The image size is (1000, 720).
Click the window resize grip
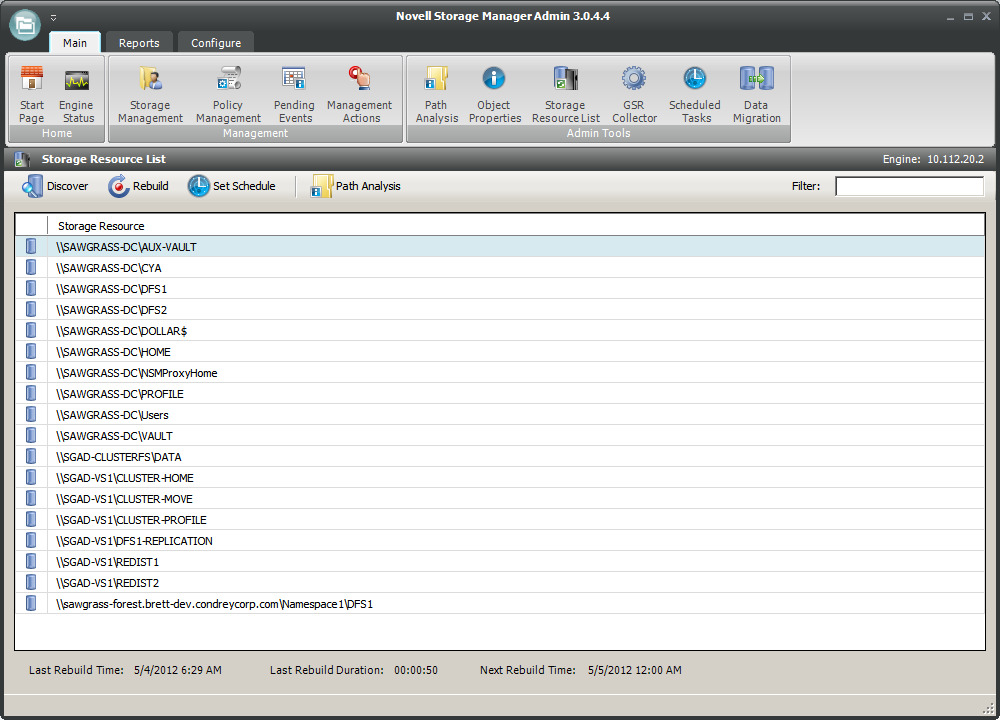[988, 709]
